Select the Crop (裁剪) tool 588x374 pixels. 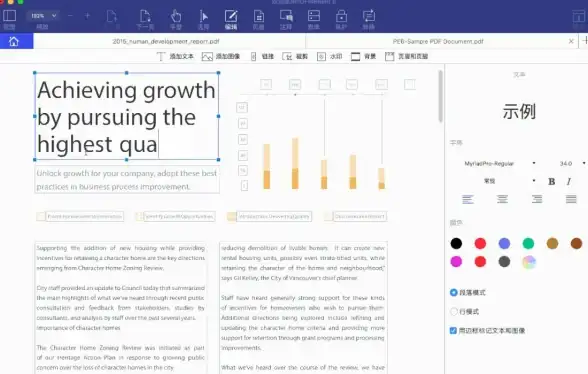click(295, 56)
